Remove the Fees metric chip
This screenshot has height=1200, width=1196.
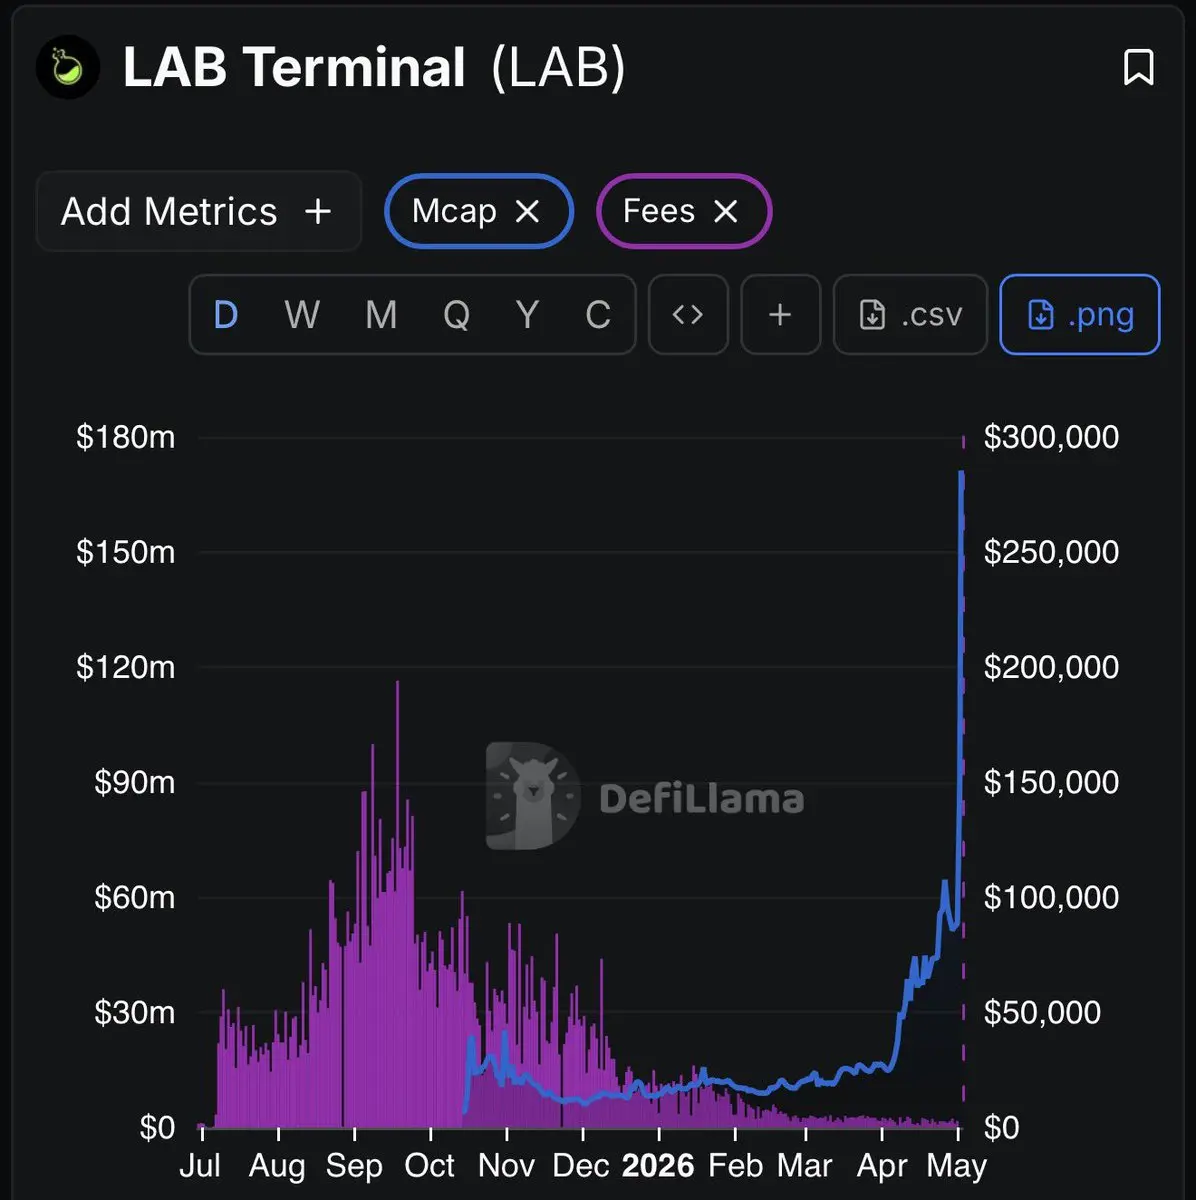point(725,211)
